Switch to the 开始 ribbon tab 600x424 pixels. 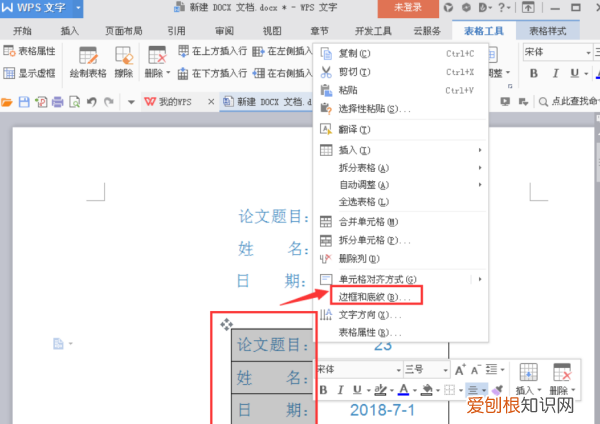pyautogui.click(x=22, y=31)
